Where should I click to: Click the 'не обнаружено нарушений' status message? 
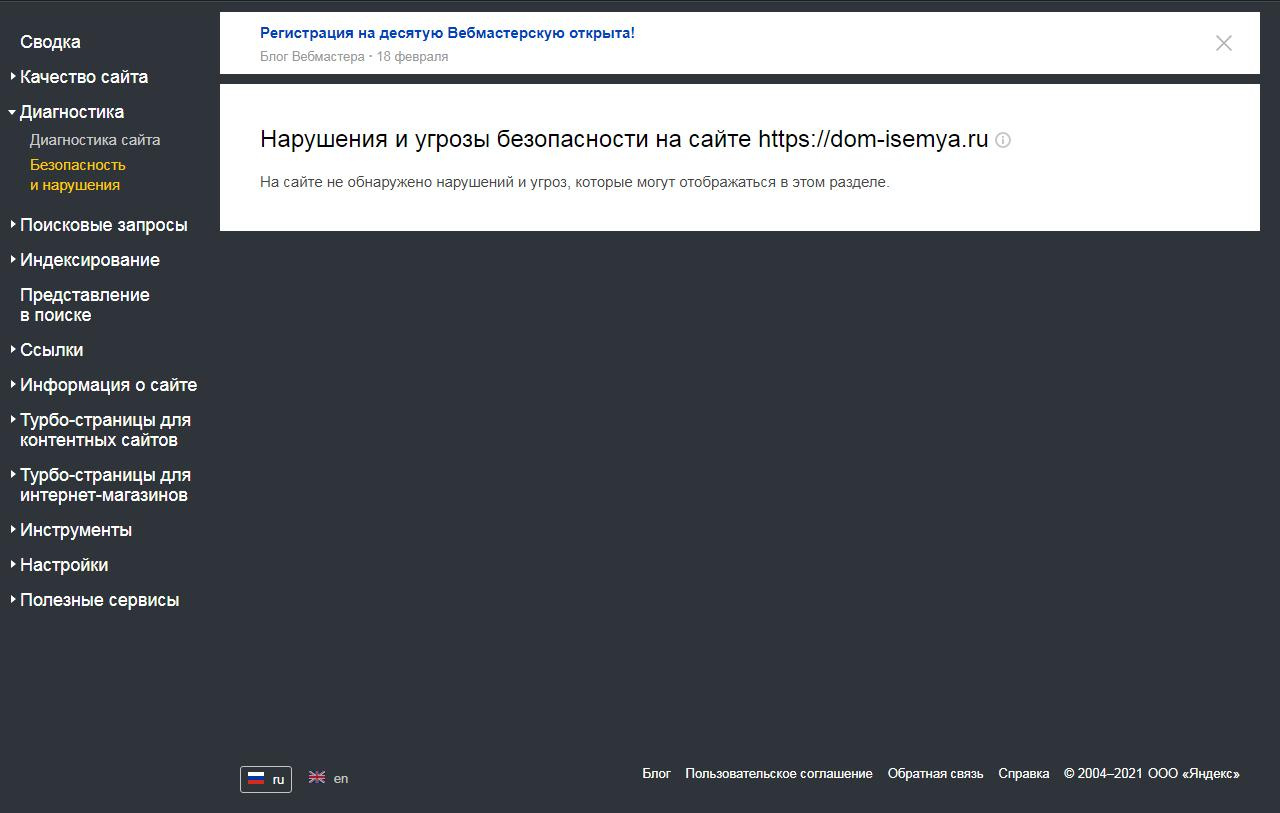574,182
